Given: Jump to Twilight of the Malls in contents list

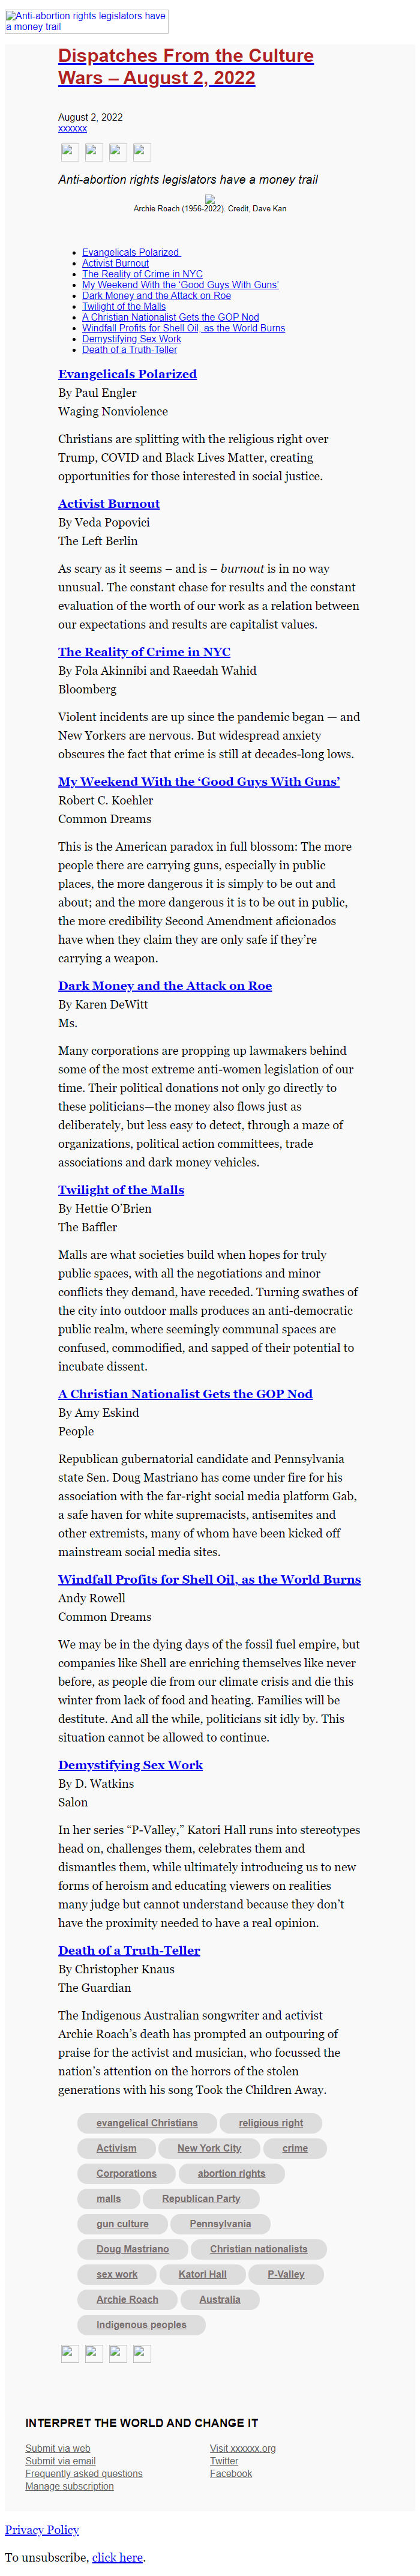Looking at the screenshot, I should (124, 306).
